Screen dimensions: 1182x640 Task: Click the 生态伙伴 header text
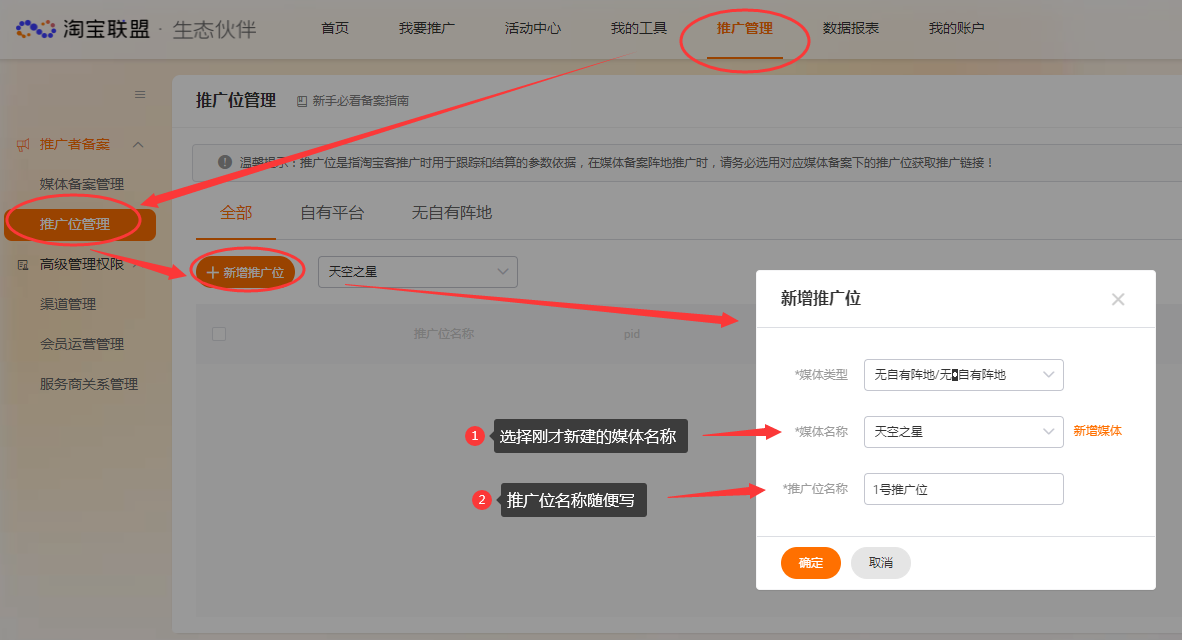click(x=215, y=29)
